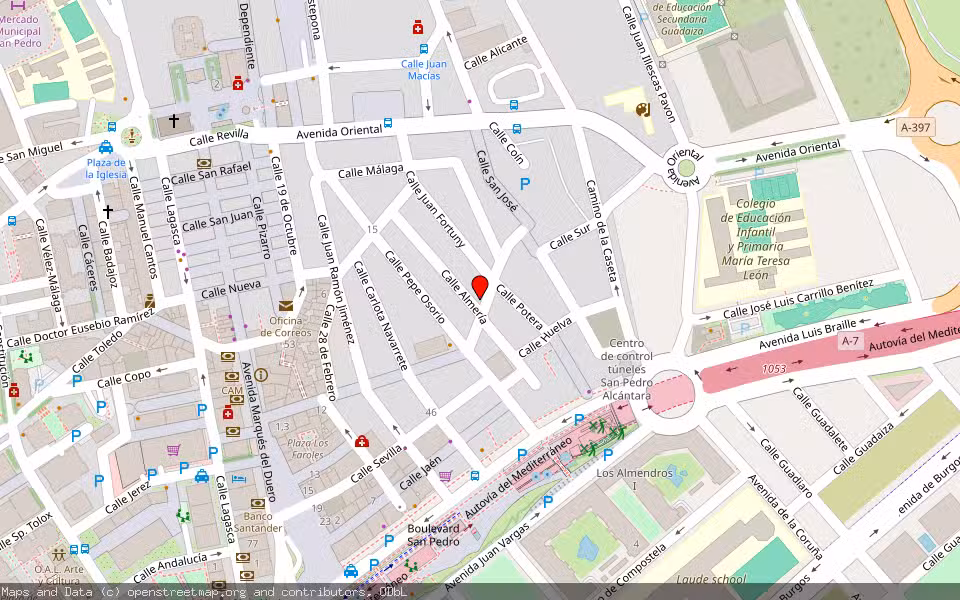960x600 pixels.
Task: Click the bank icon directly above CAM label
Action: (231, 377)
